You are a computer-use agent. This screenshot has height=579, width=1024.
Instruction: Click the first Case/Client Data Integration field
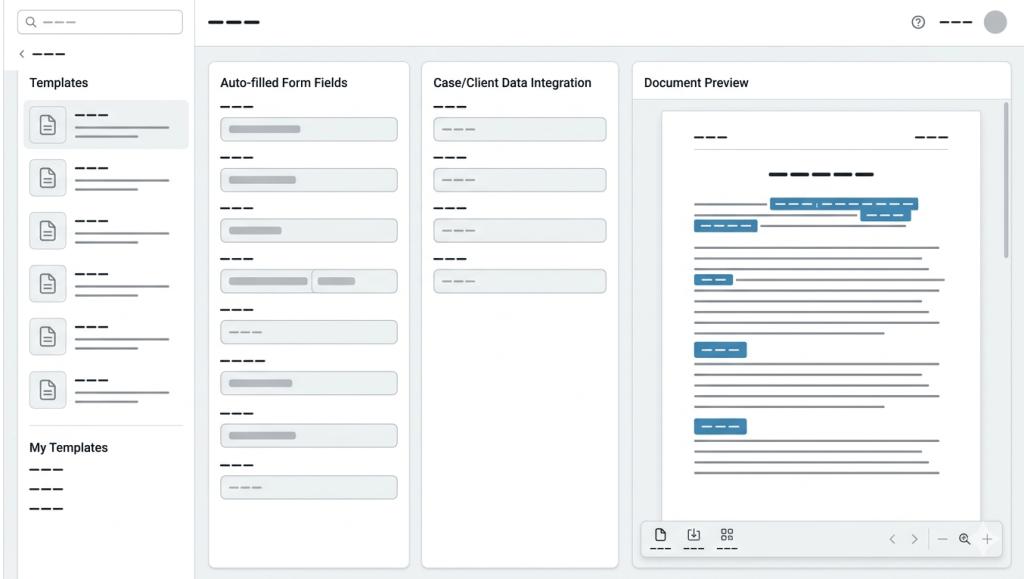pos(519,129)
